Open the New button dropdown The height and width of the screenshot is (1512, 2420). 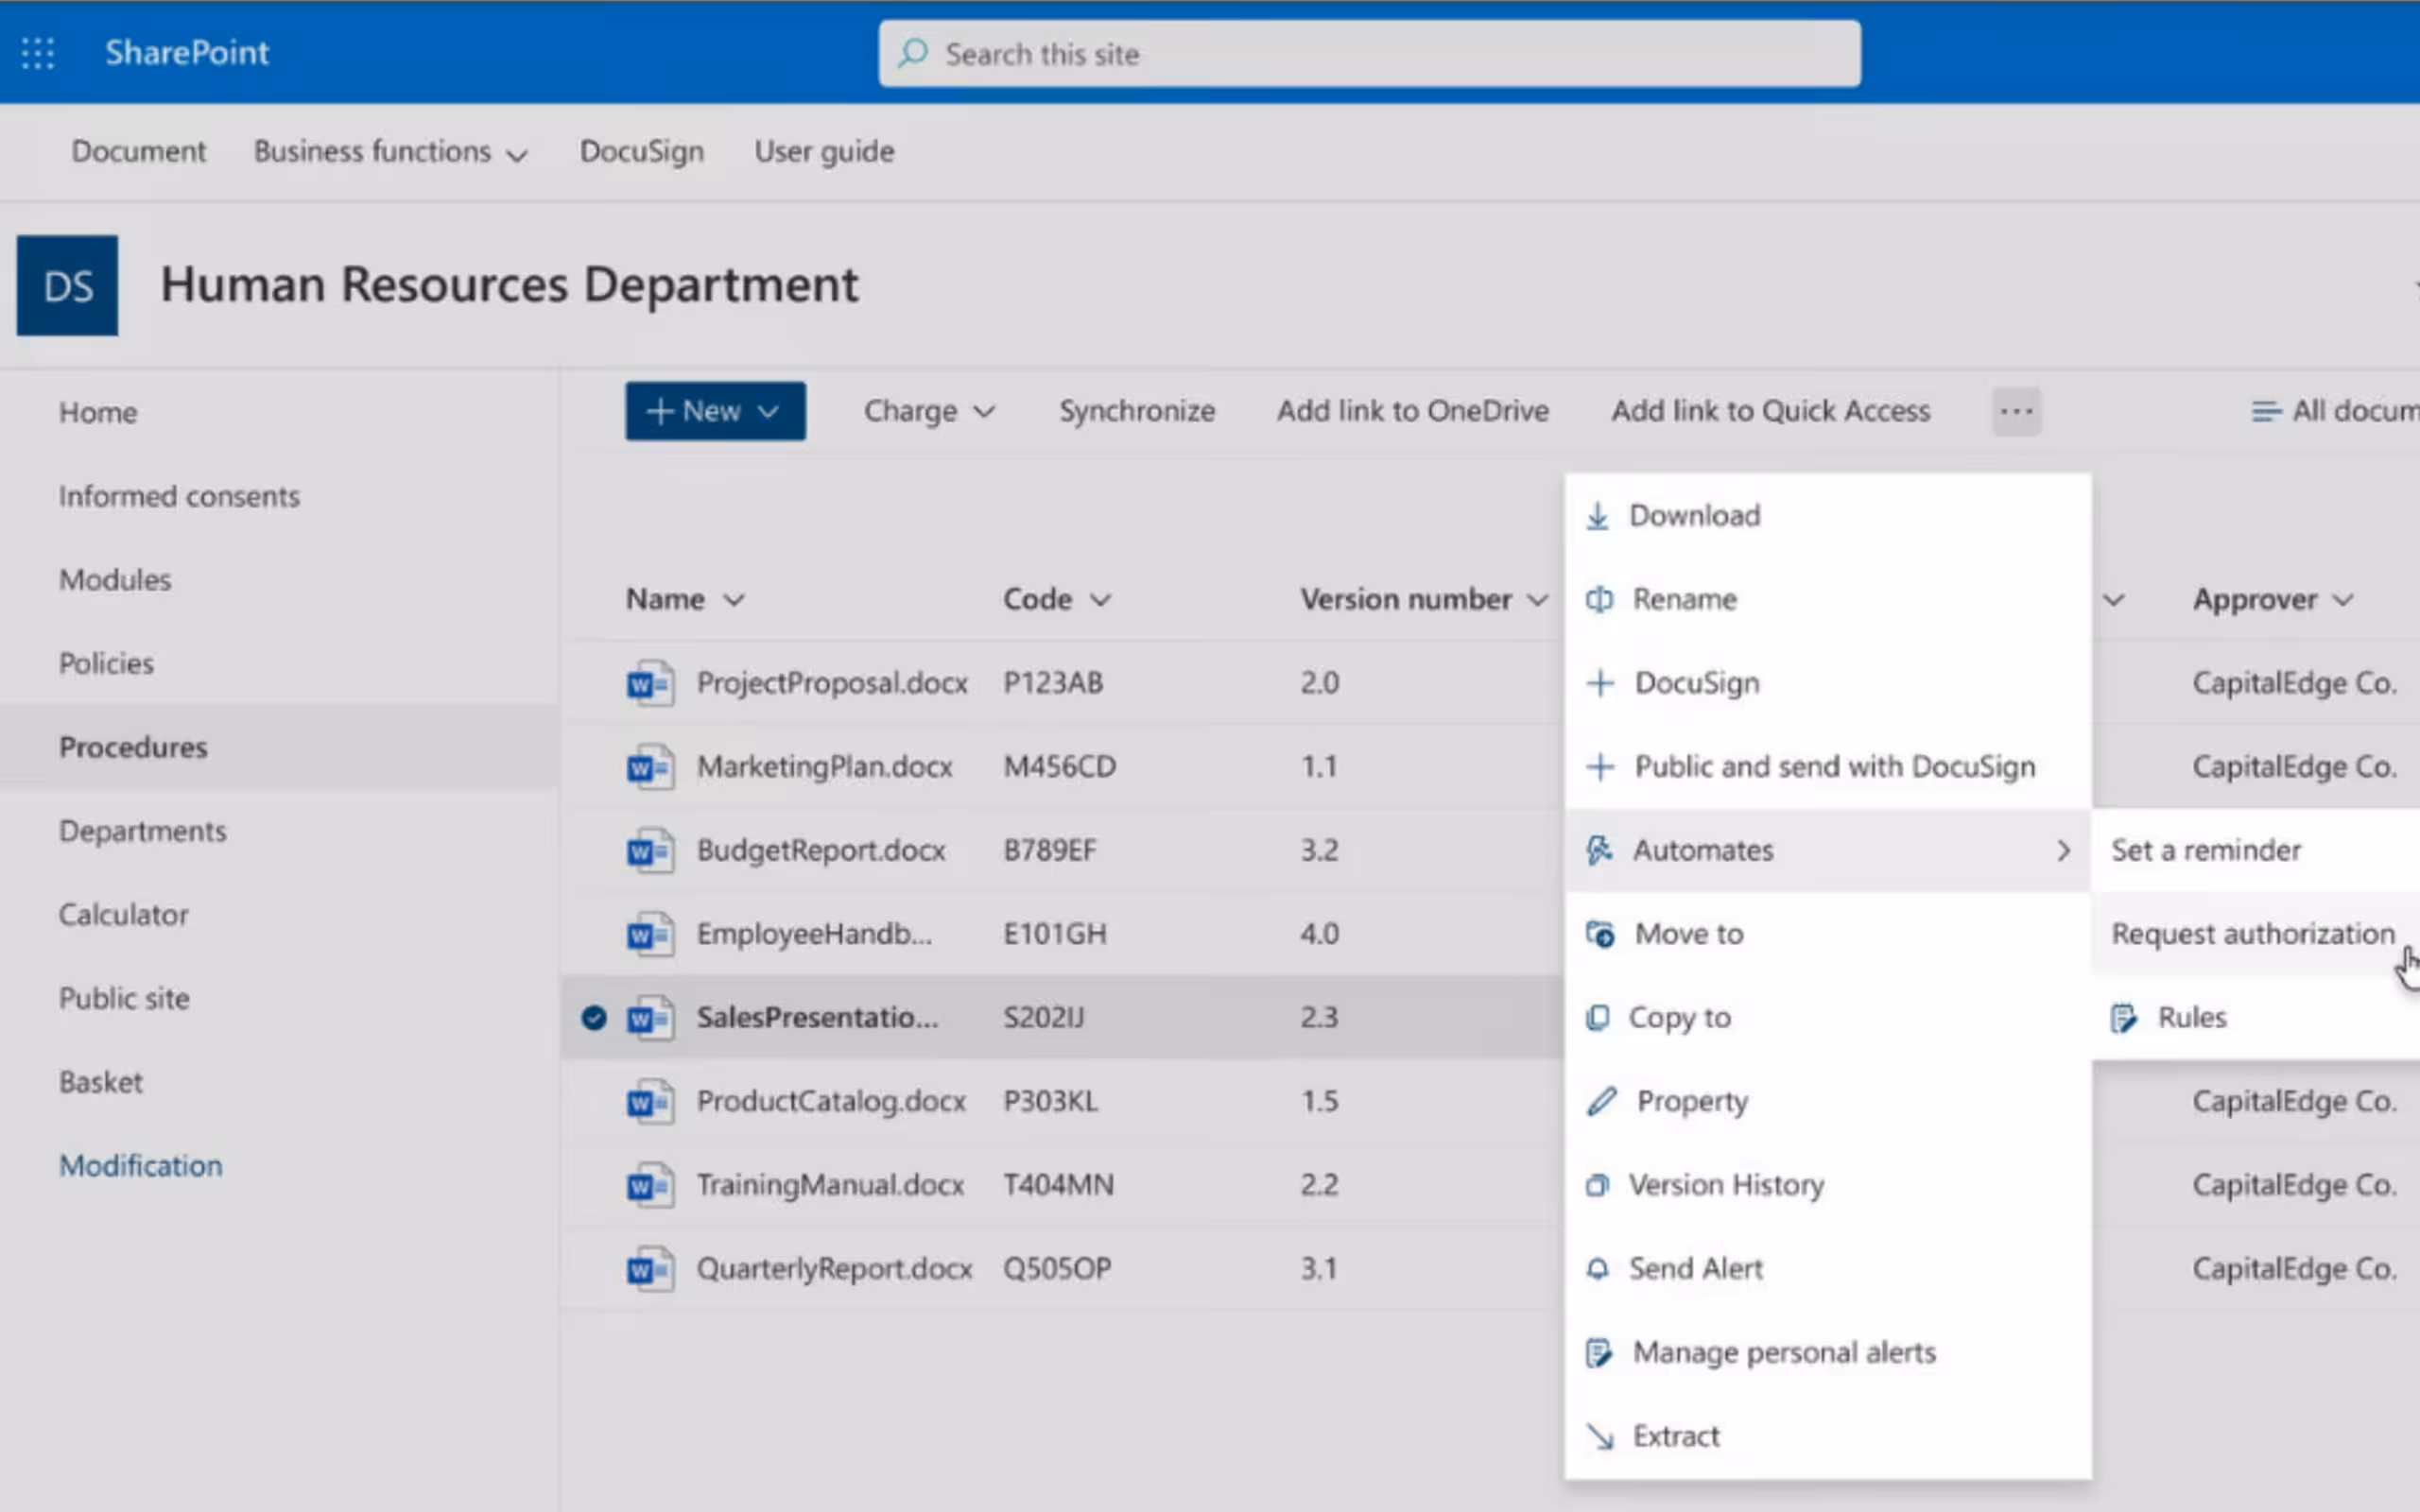(x=715, y=411)
